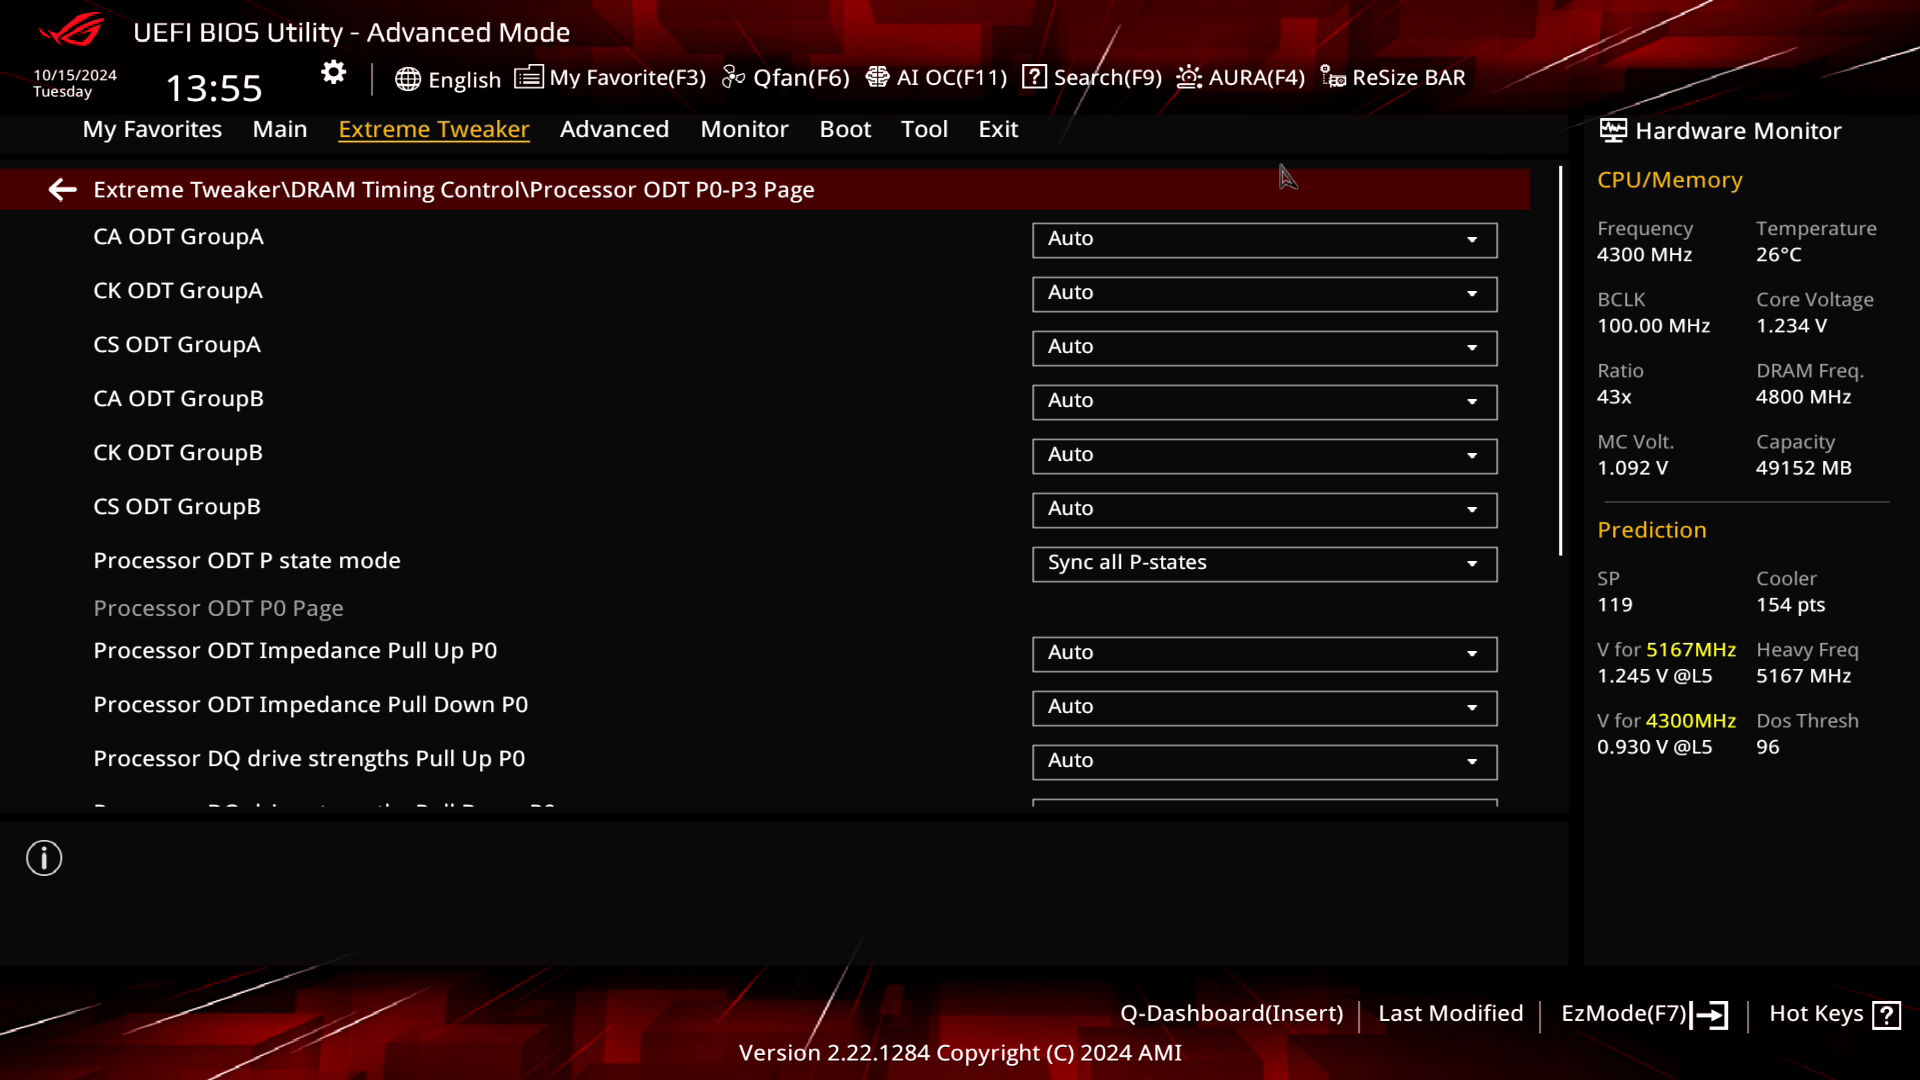Viewport: 1920px width, 1080px height.
Task: Launch AI OC overclocking tool
Action: click(938, 76)
